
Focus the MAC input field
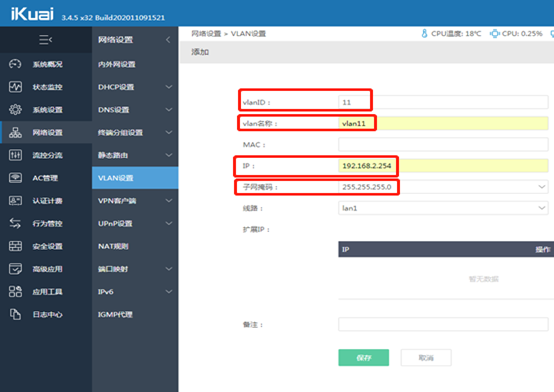(x=443, y=145)
